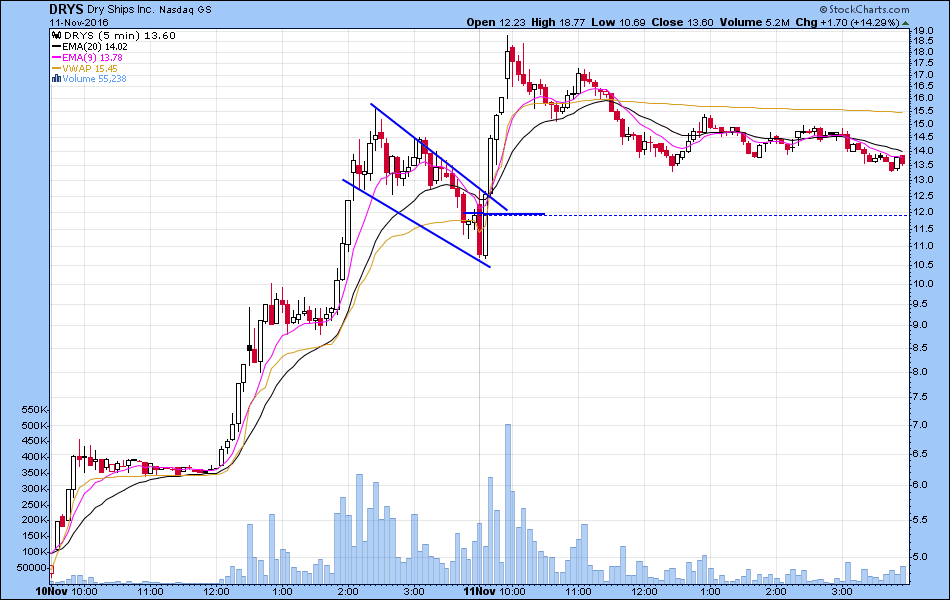The image size is (950, 600).
Task: Click orange line swatch next to VWAP
Action: pos(56,68)
